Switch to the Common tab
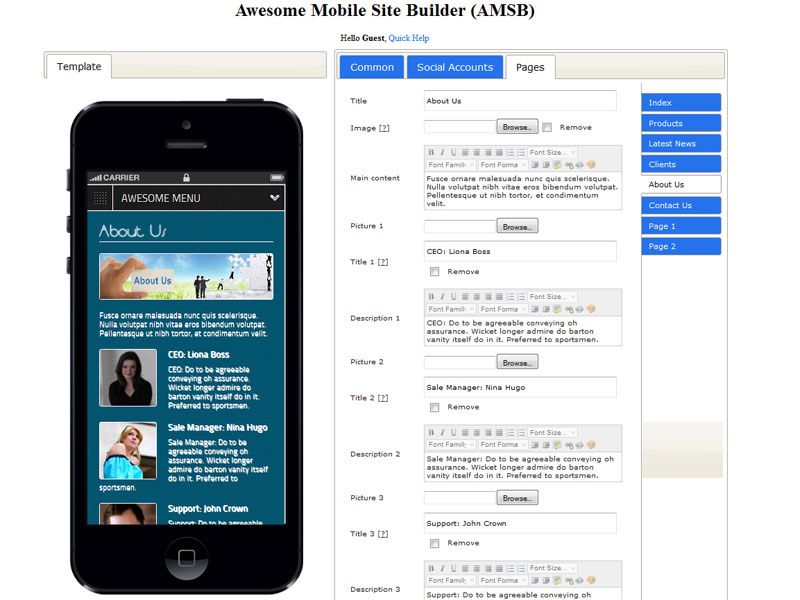This screenshot has height=600, width=800. (372, 67)
